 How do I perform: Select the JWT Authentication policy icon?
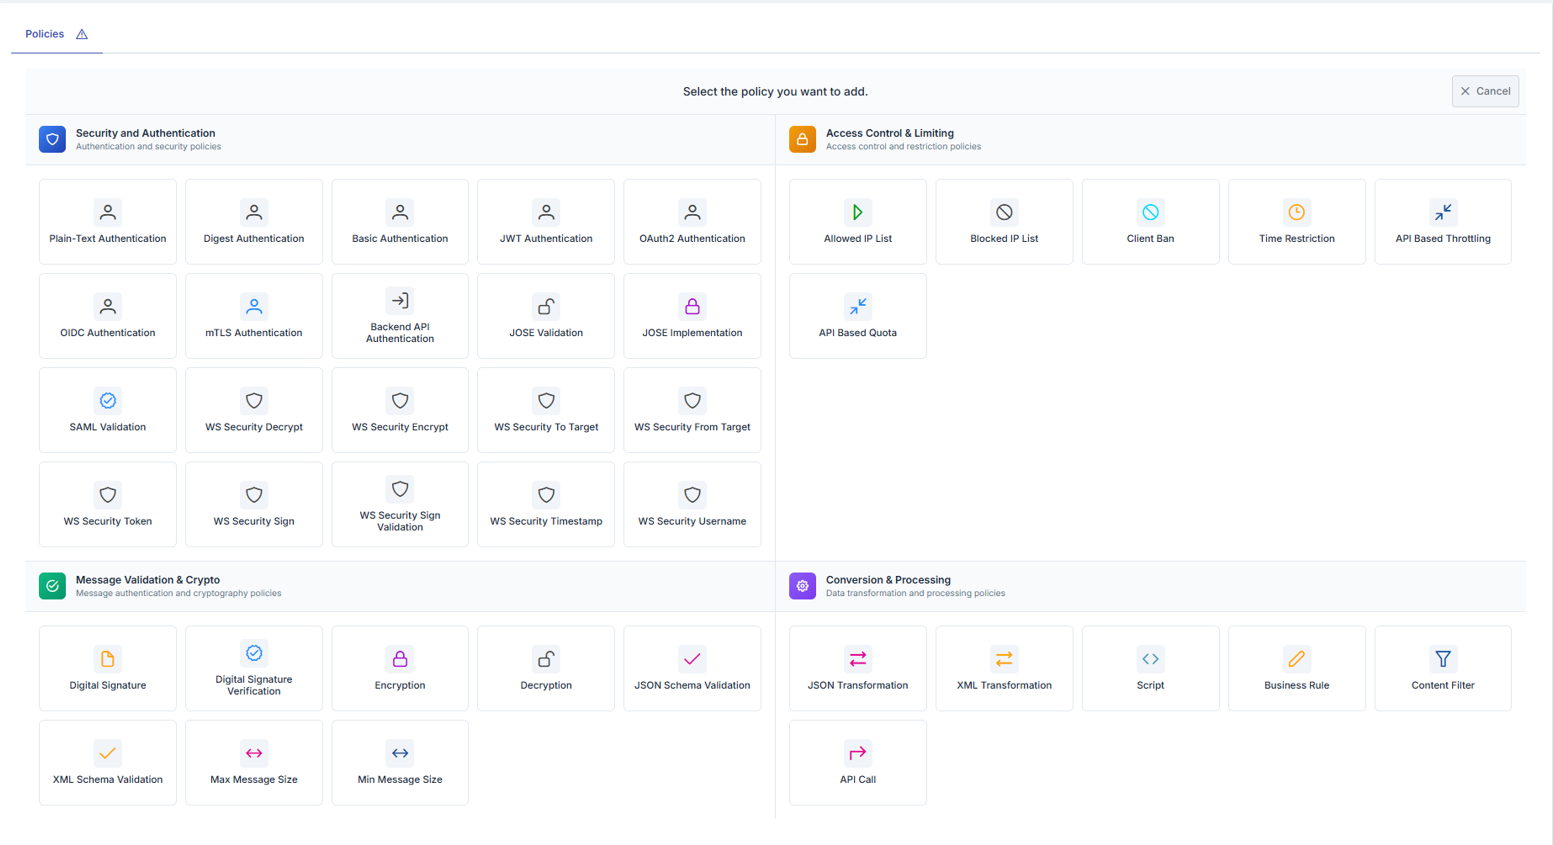point(546,212)
